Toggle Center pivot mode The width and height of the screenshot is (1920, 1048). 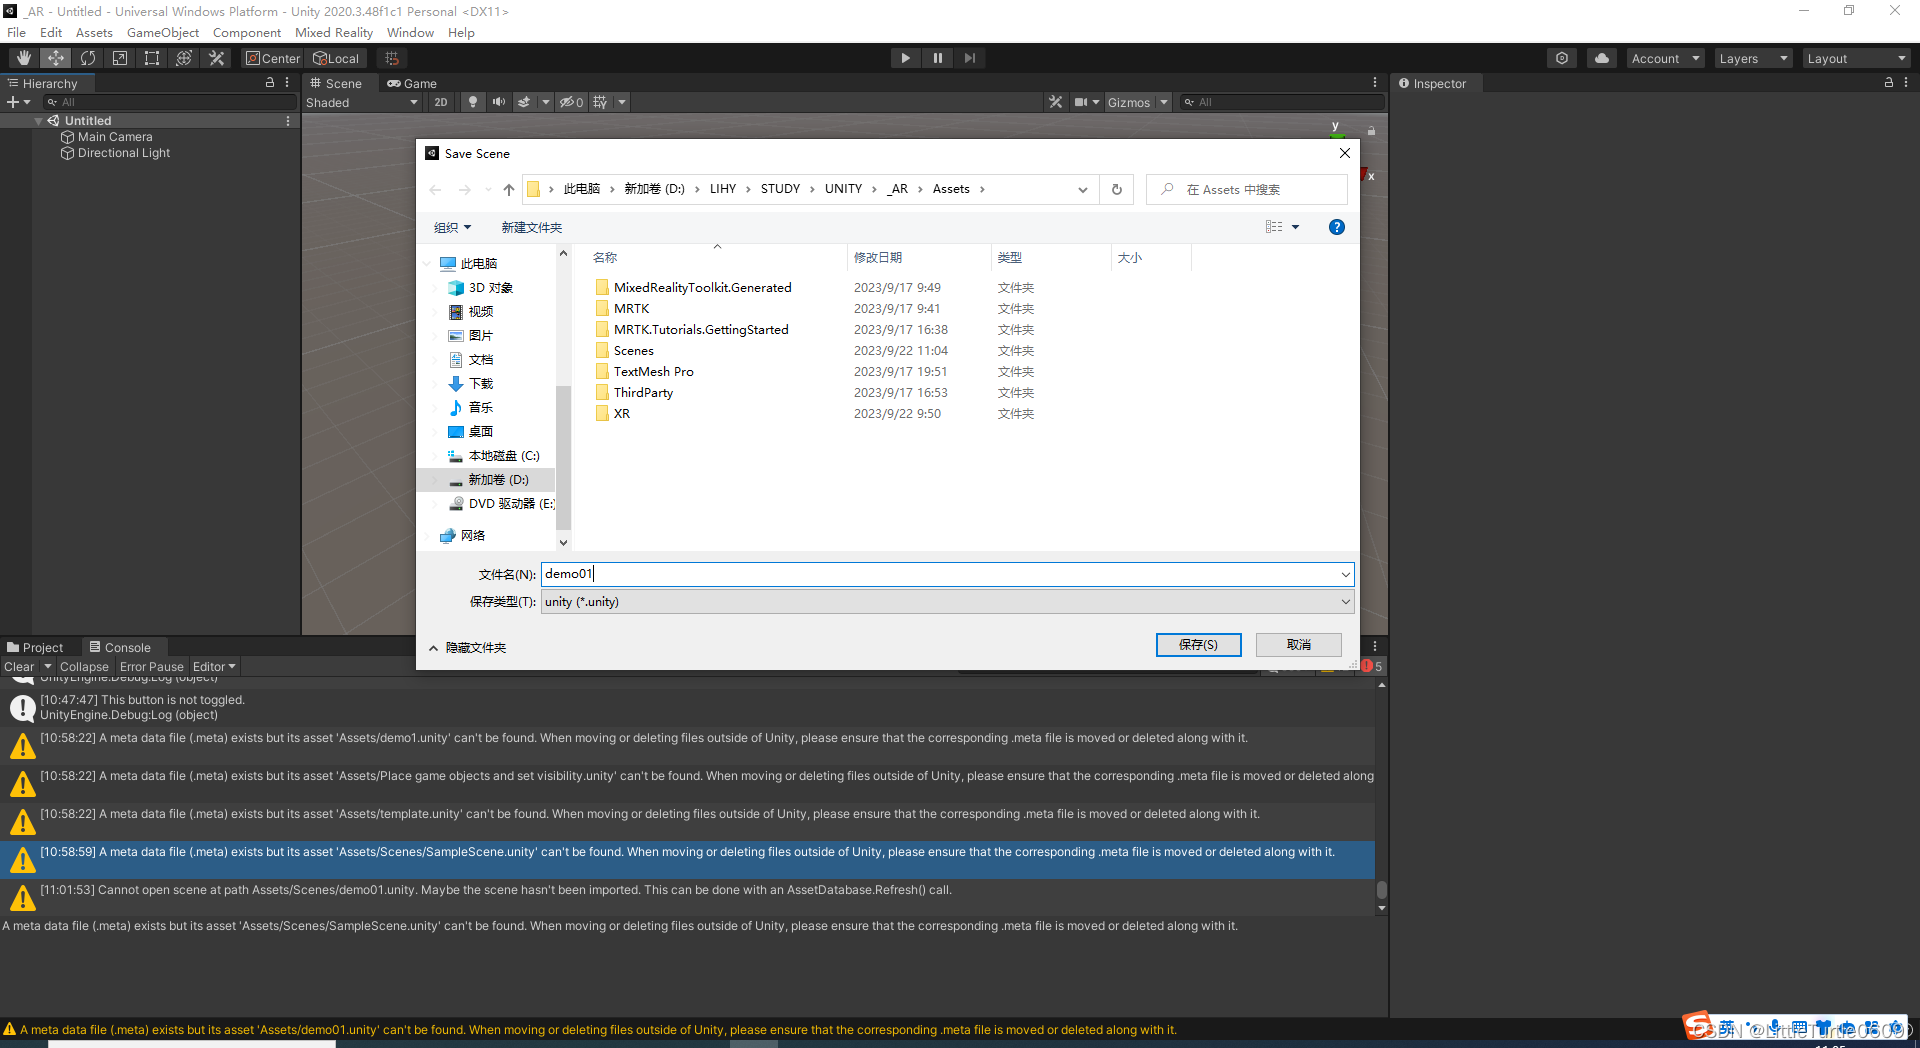pos(273,58)
